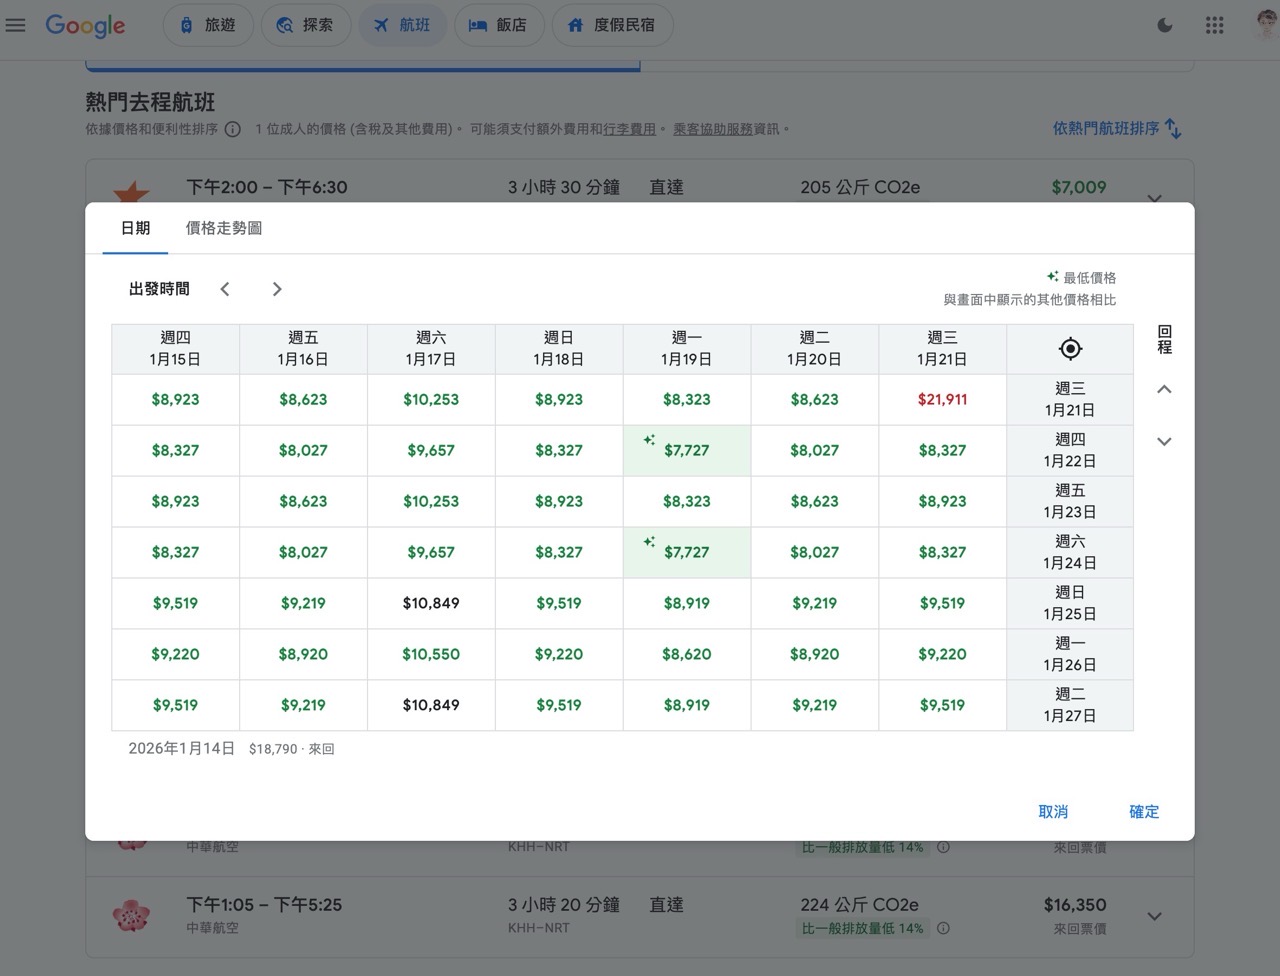Toggle dark mode with the moon icon
This screenshot has height=976, width=1280.
(x=1164, y=25)
